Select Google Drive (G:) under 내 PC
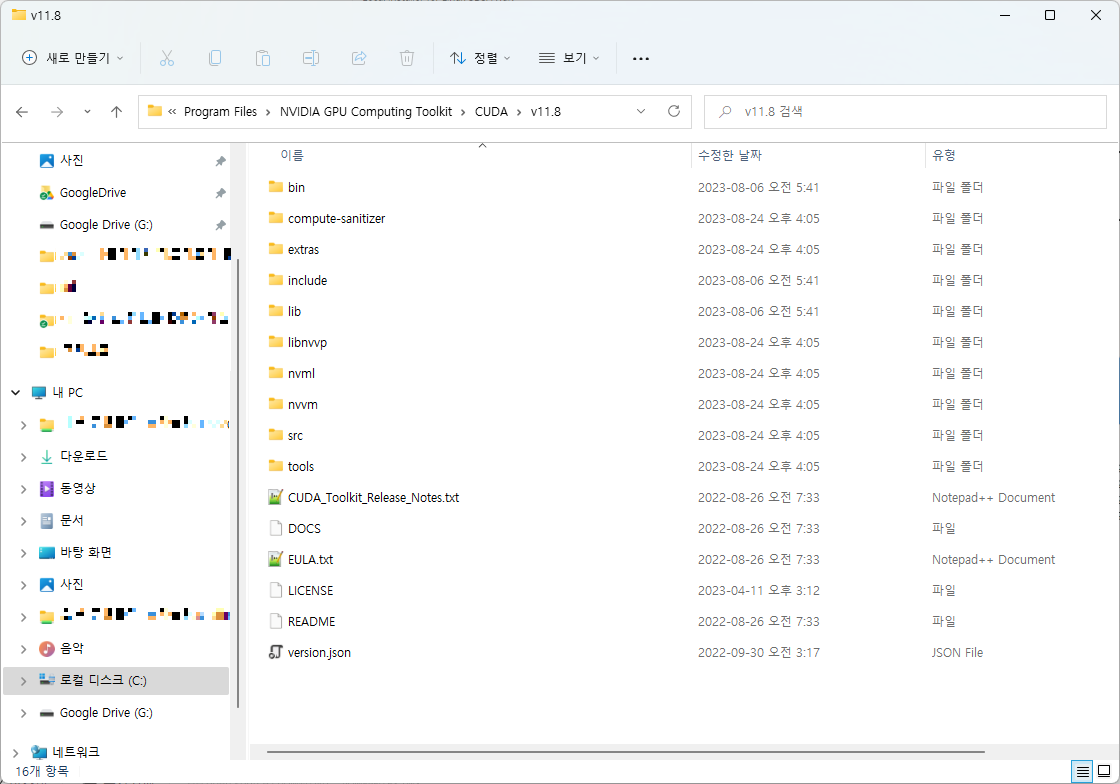This screenshot has width=1120, height=784. pos(106,713)
